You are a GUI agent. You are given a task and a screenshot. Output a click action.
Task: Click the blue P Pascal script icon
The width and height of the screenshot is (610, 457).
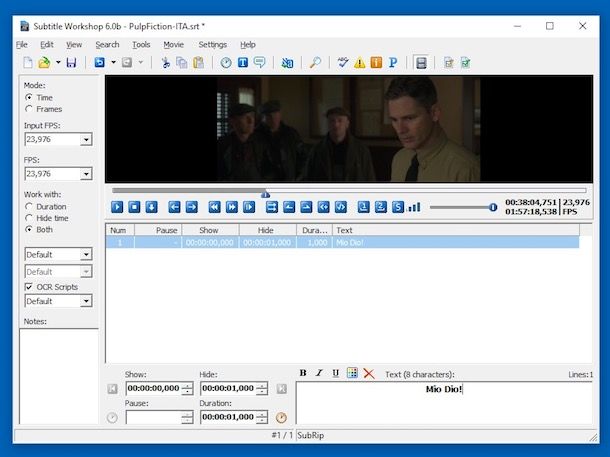click(393, 63)
